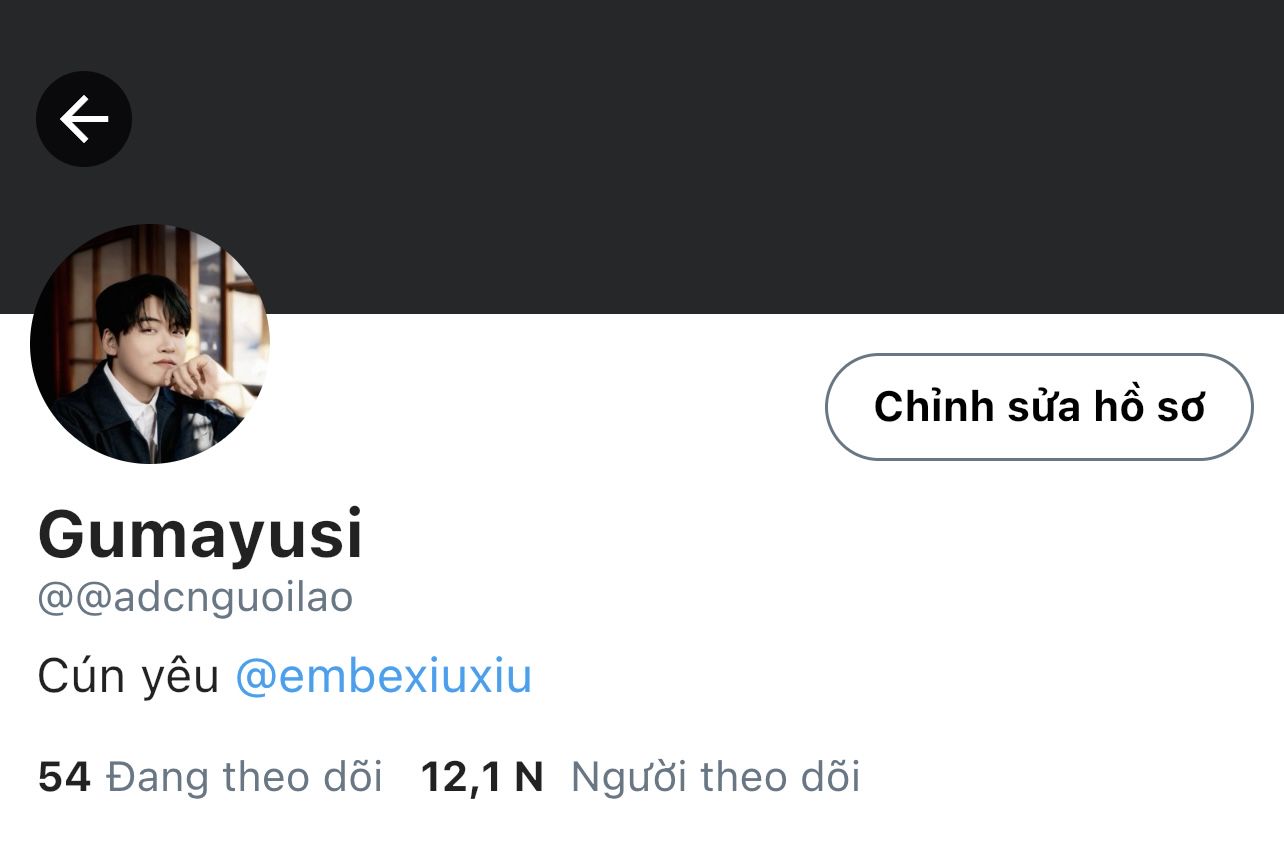Click the 54 following count number
This screenshot has height=856, width=1284.
click(x=64, y=776)
